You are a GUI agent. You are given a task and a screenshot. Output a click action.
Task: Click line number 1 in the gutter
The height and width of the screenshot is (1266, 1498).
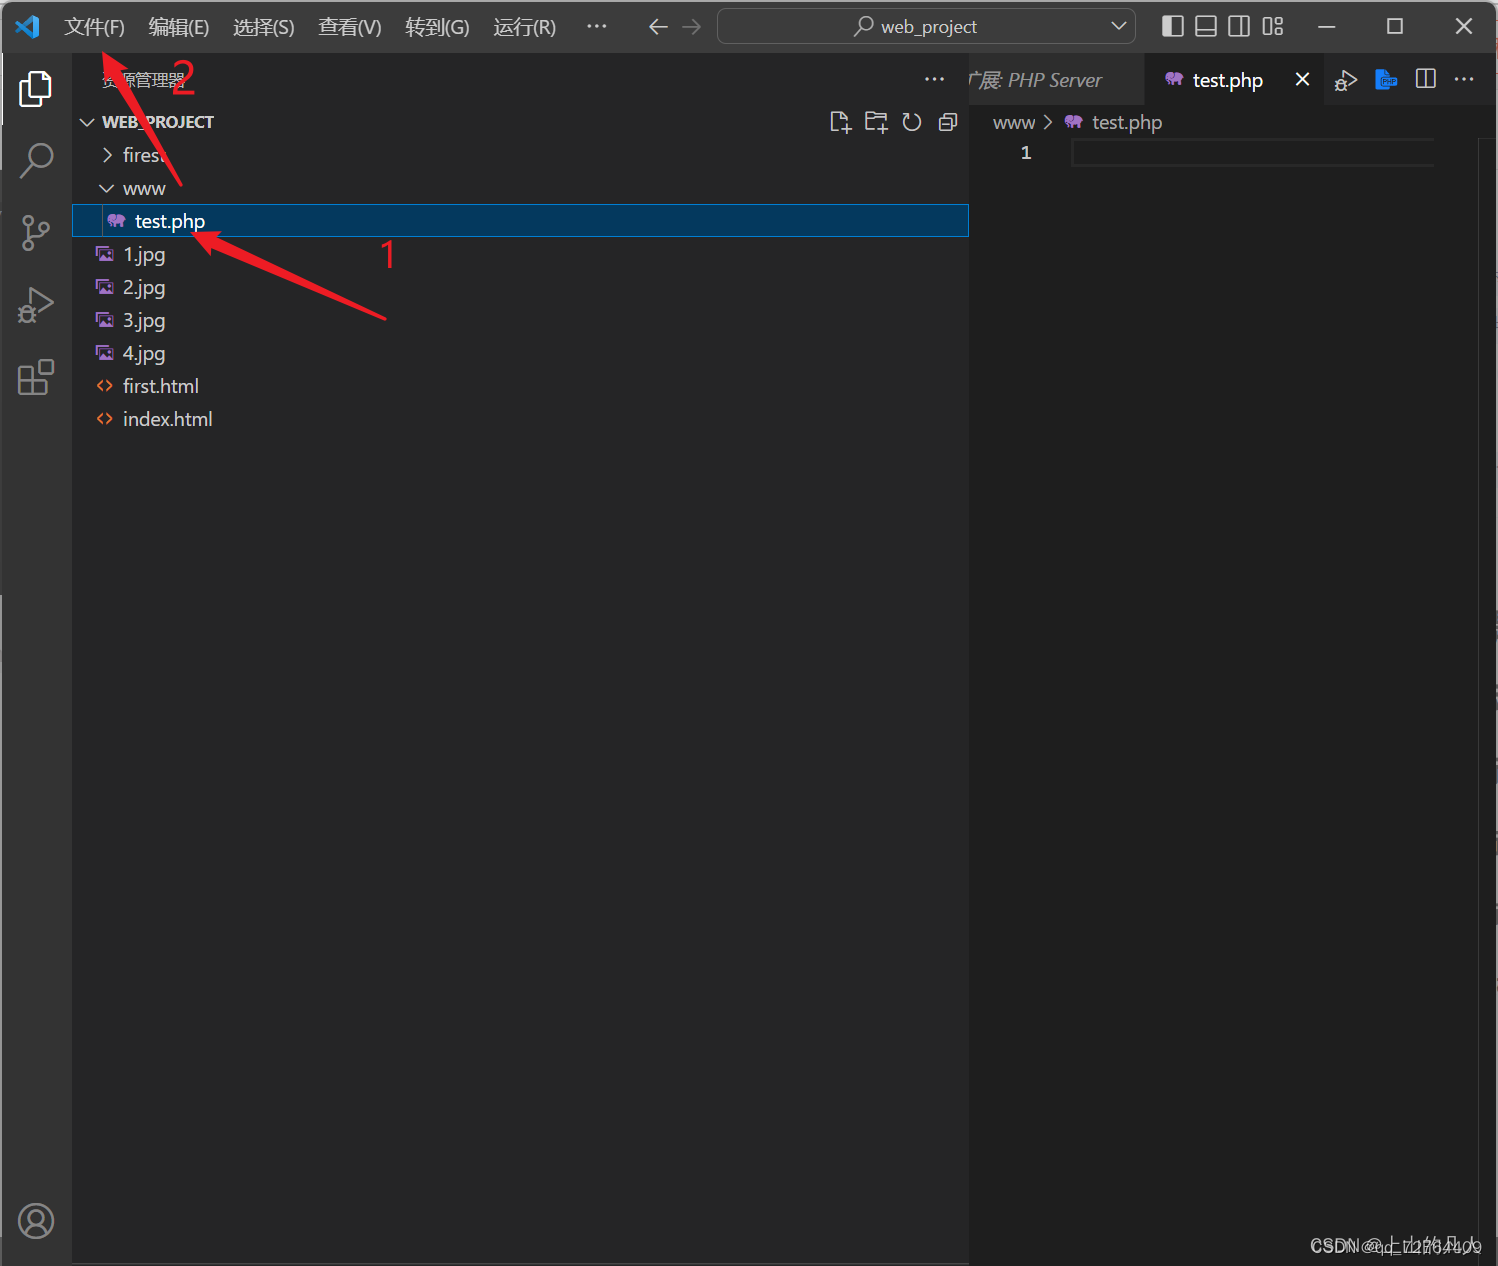[x=1025, y=152]
